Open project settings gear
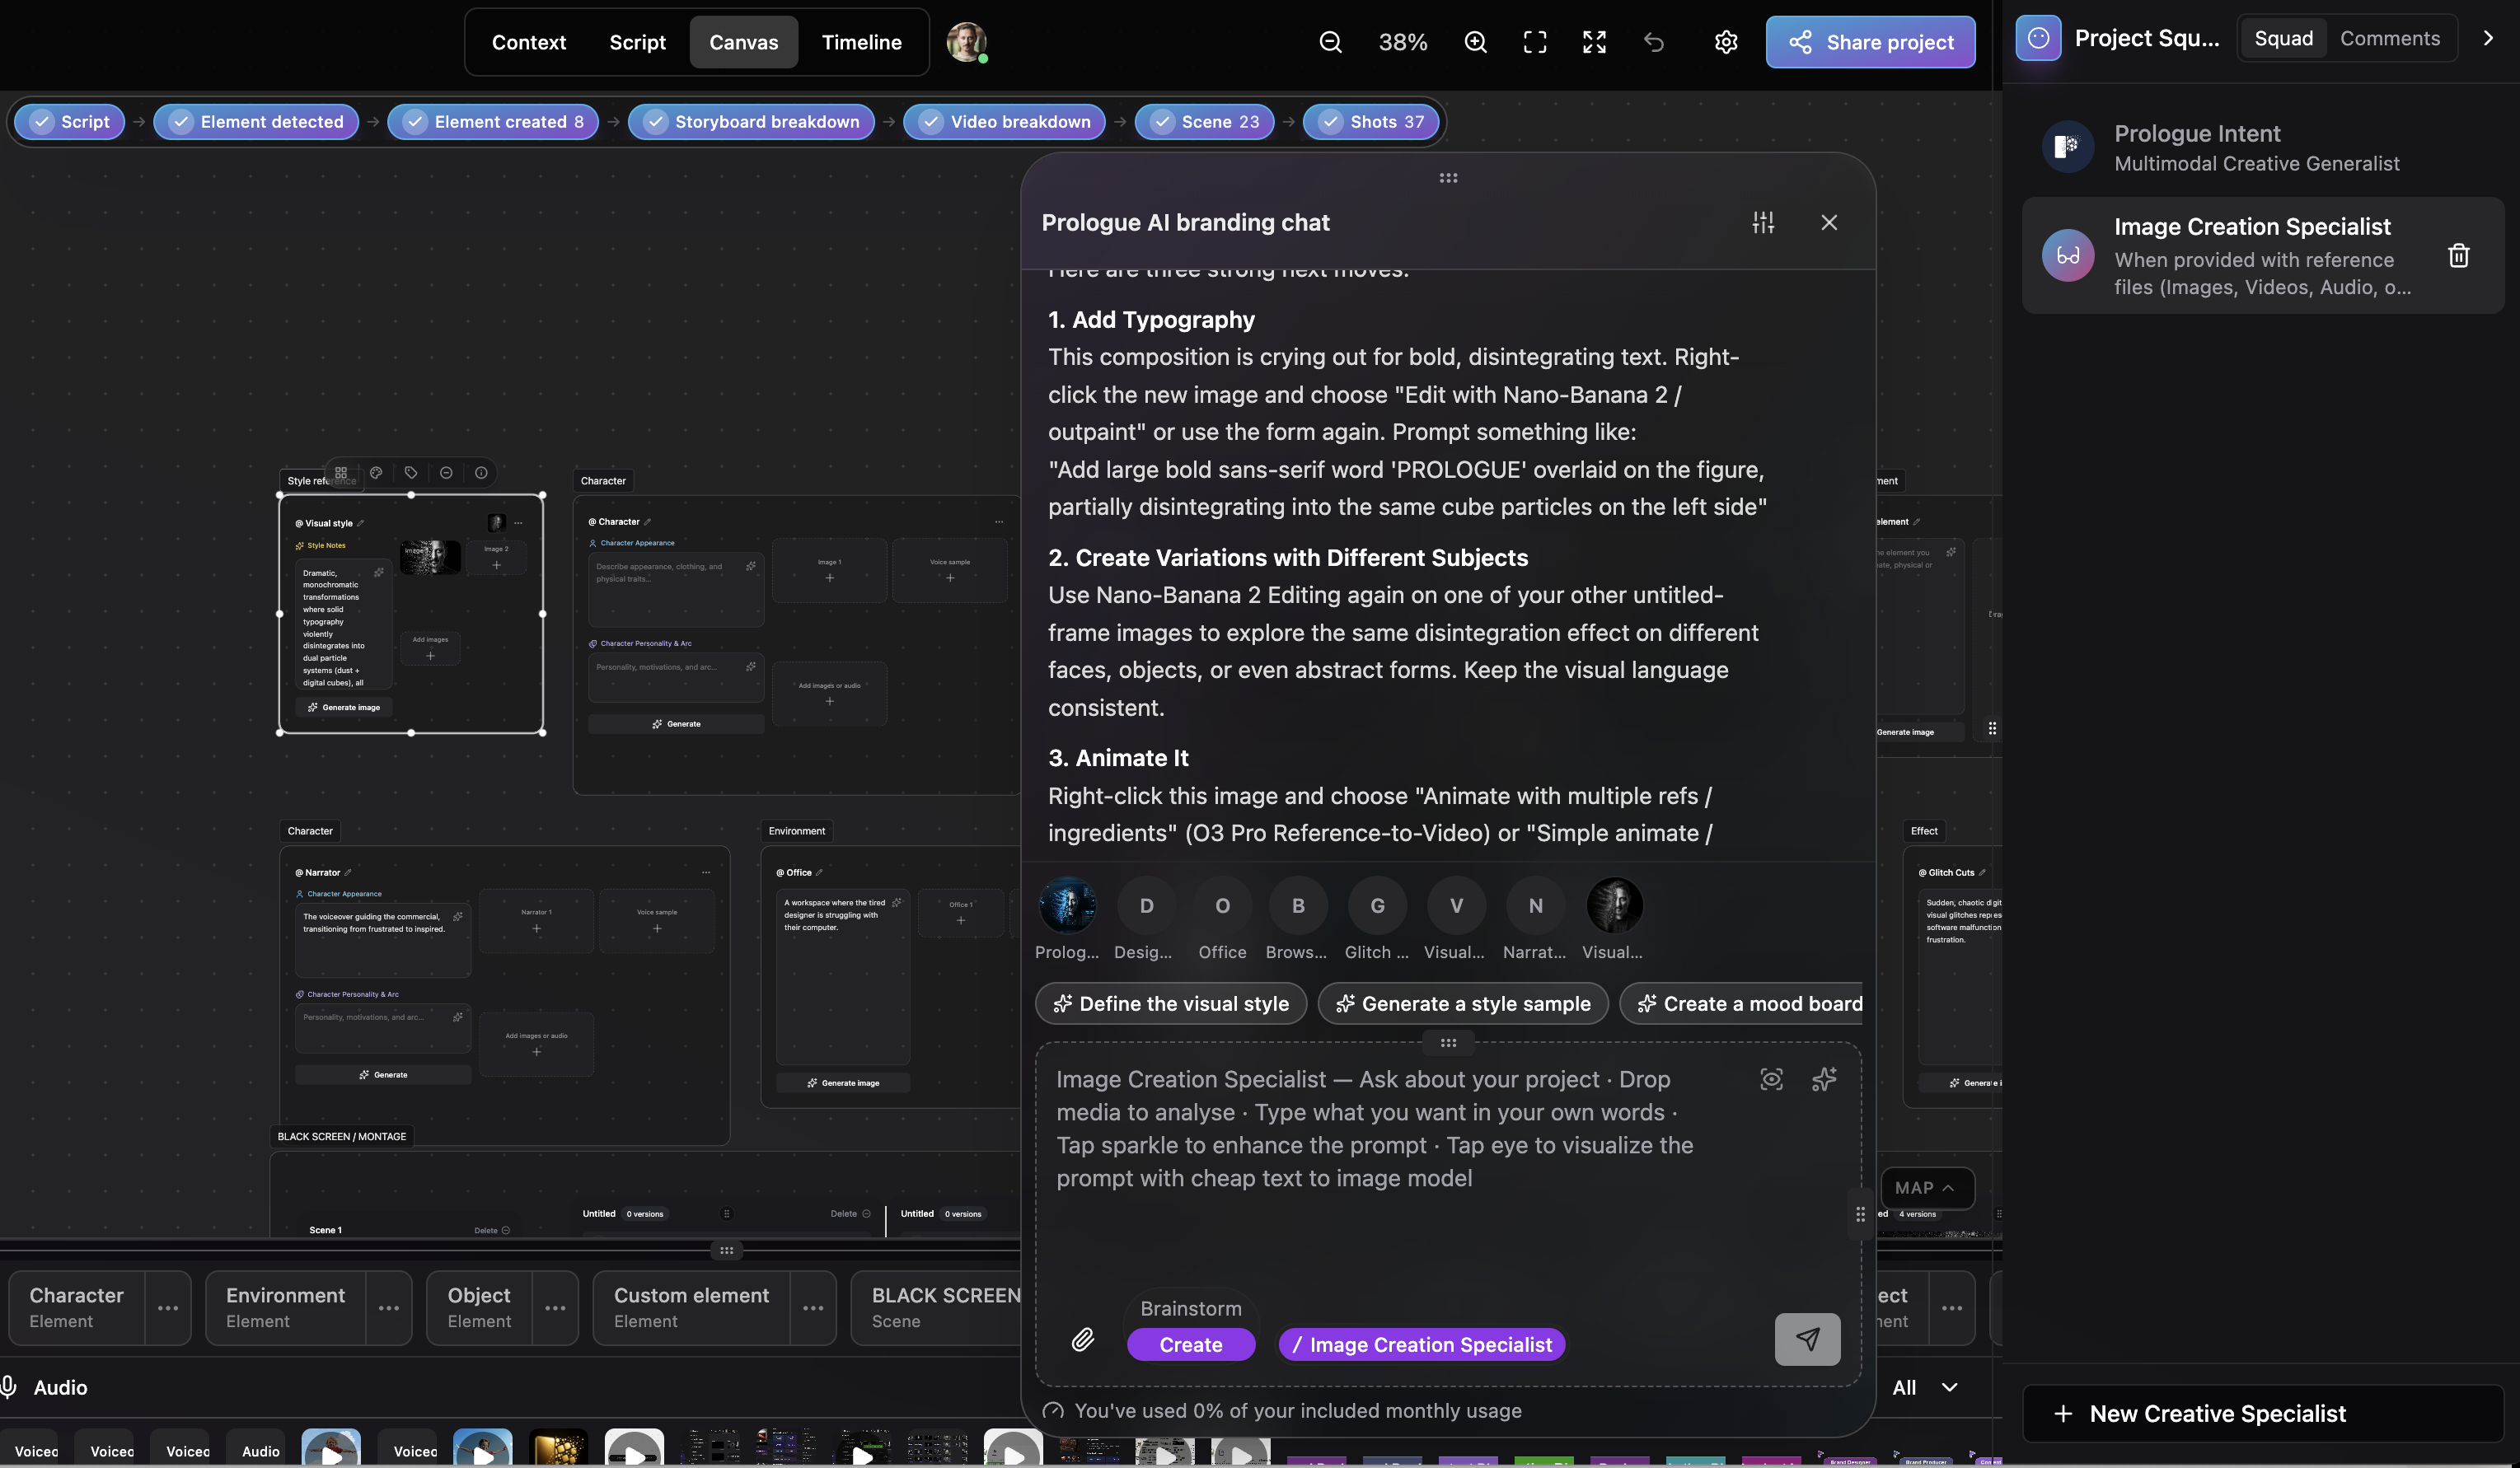The height and width of the screenshot is (1468, 2520). pyautogui.click(x=1726, y=42)
